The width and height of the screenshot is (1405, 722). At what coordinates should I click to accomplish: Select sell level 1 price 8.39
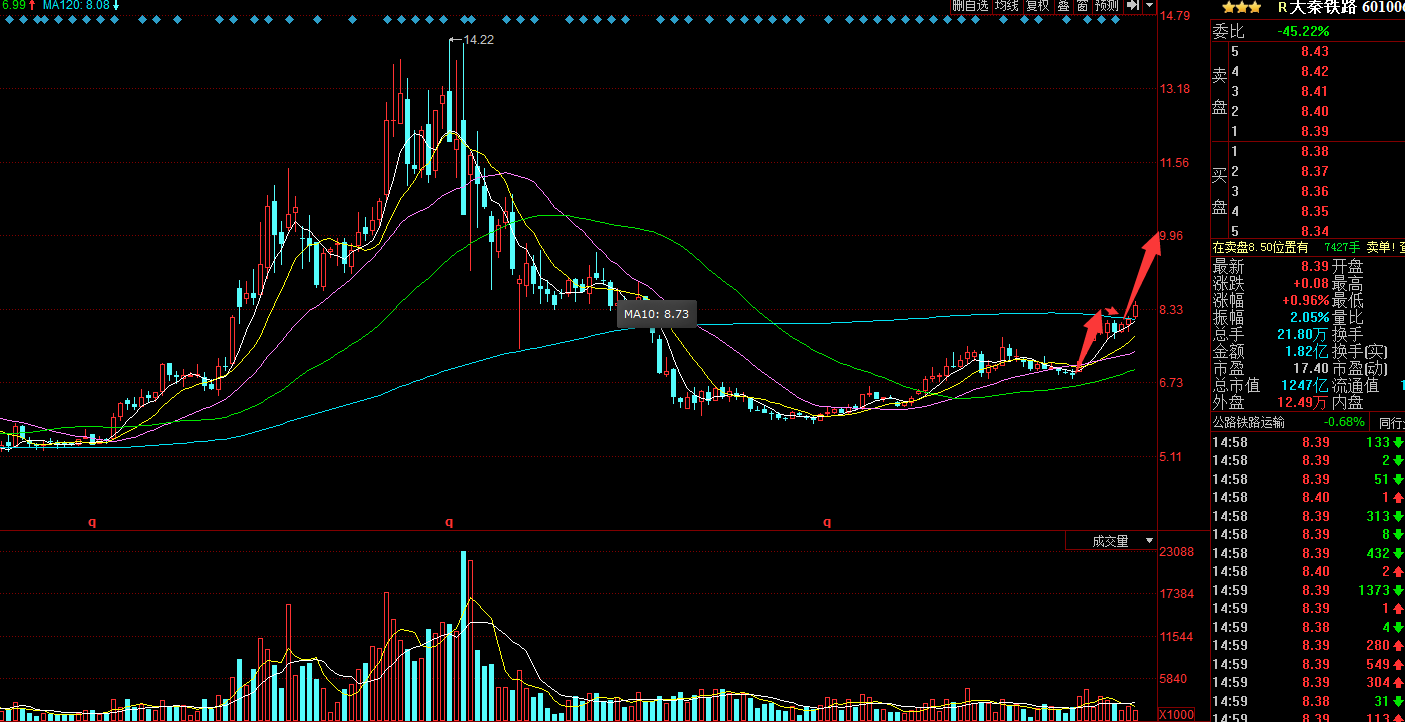pyautogui.click(x=1315, y=131)
